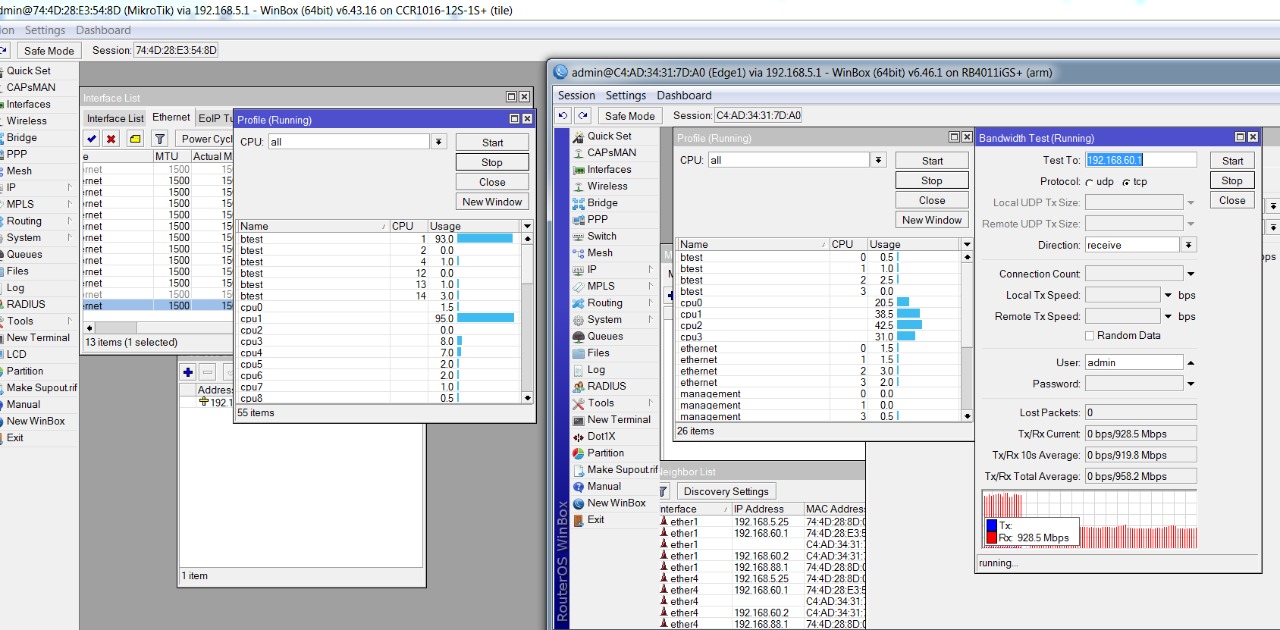The height and width of the screenshot is (630, 1280).
Task: Click the Interface List horizontal scrollbar
Action: [160, 327]
